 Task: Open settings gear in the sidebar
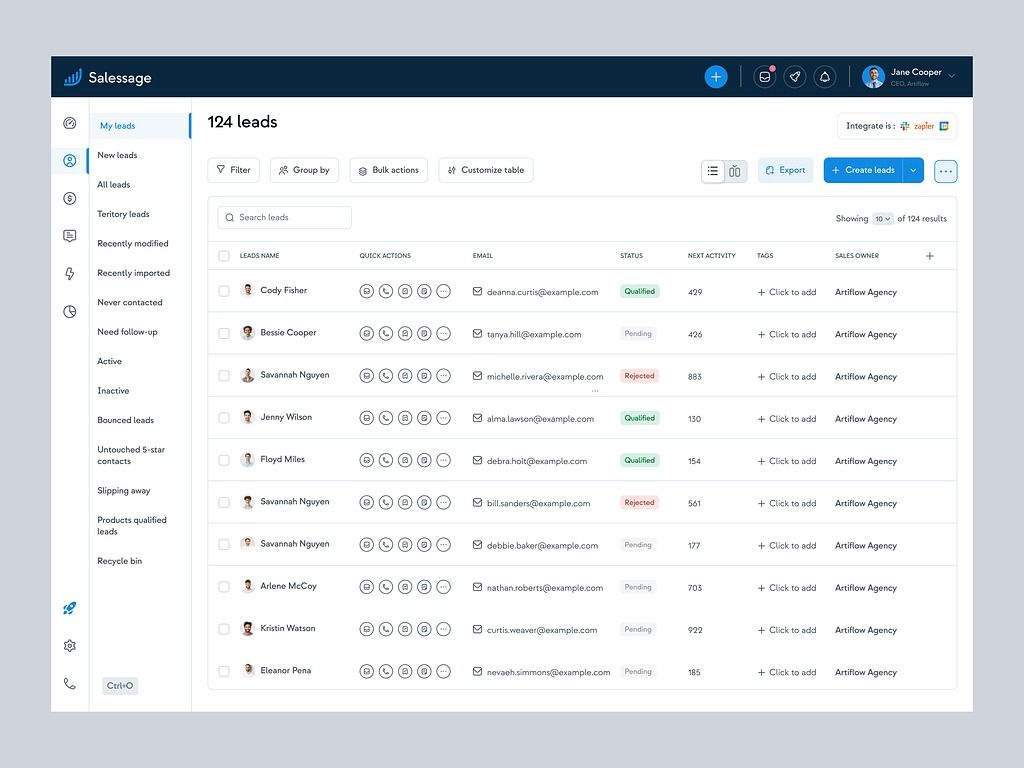point(69,645)
